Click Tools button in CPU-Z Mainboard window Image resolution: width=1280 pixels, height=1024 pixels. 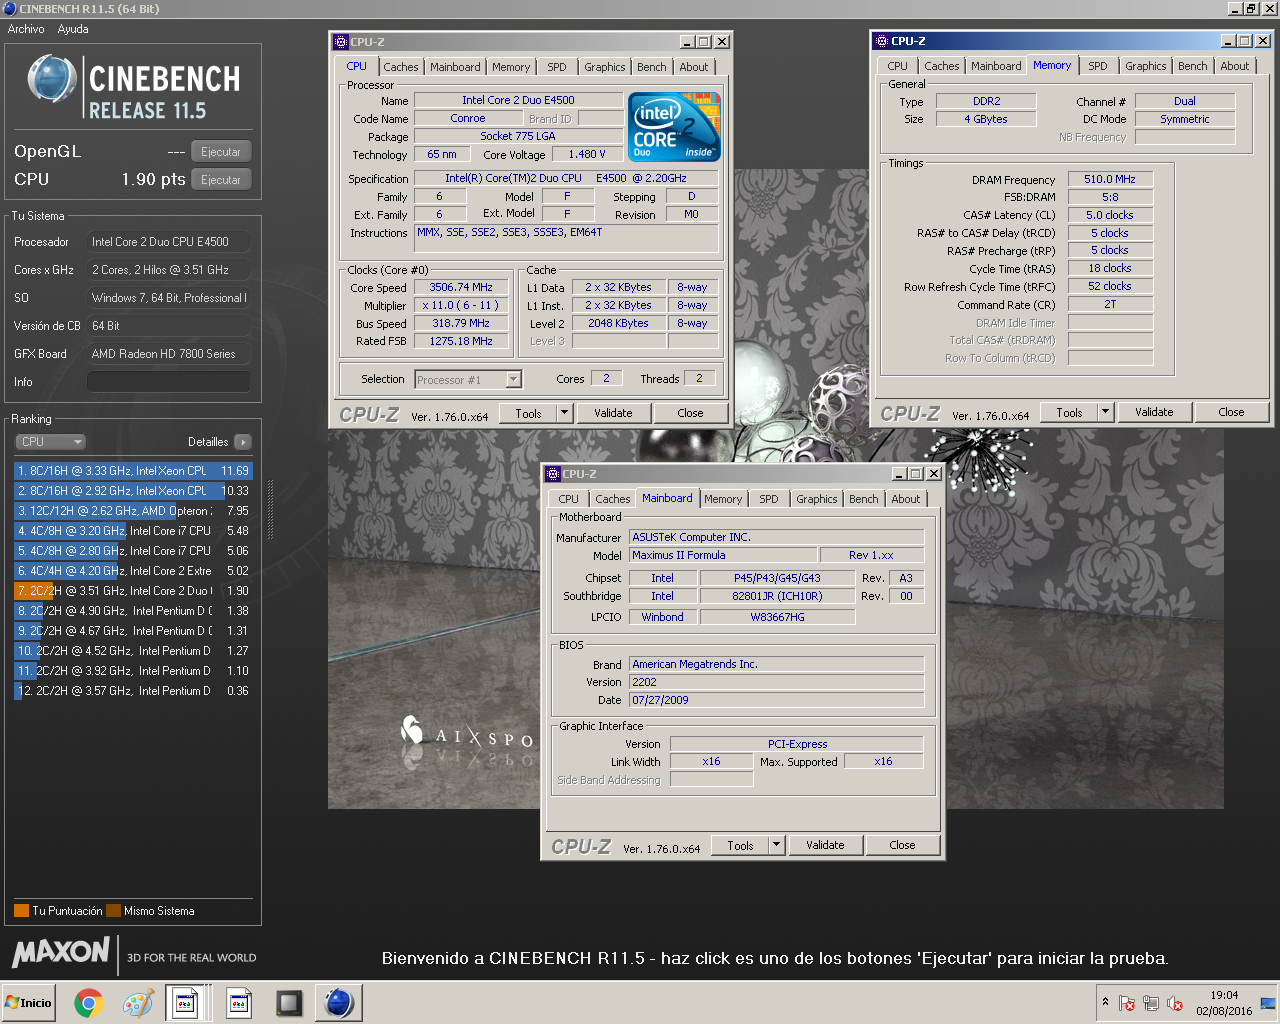tap(740, 845)
